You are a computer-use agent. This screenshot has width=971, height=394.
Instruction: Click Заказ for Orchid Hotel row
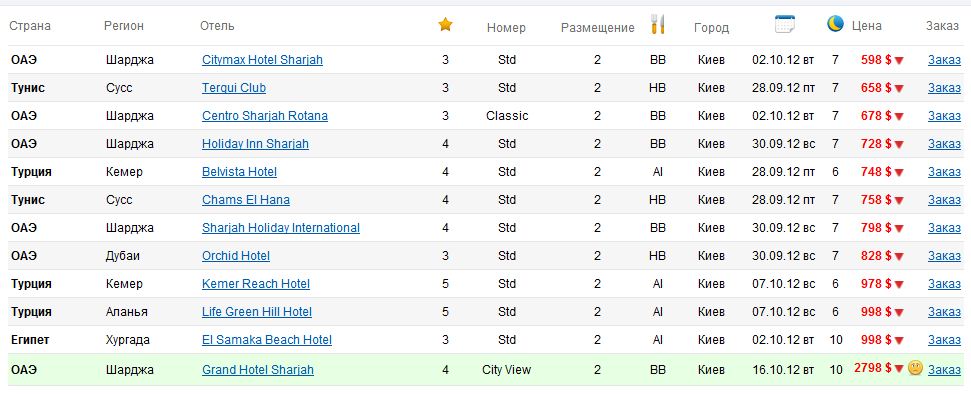coord(944,256)
